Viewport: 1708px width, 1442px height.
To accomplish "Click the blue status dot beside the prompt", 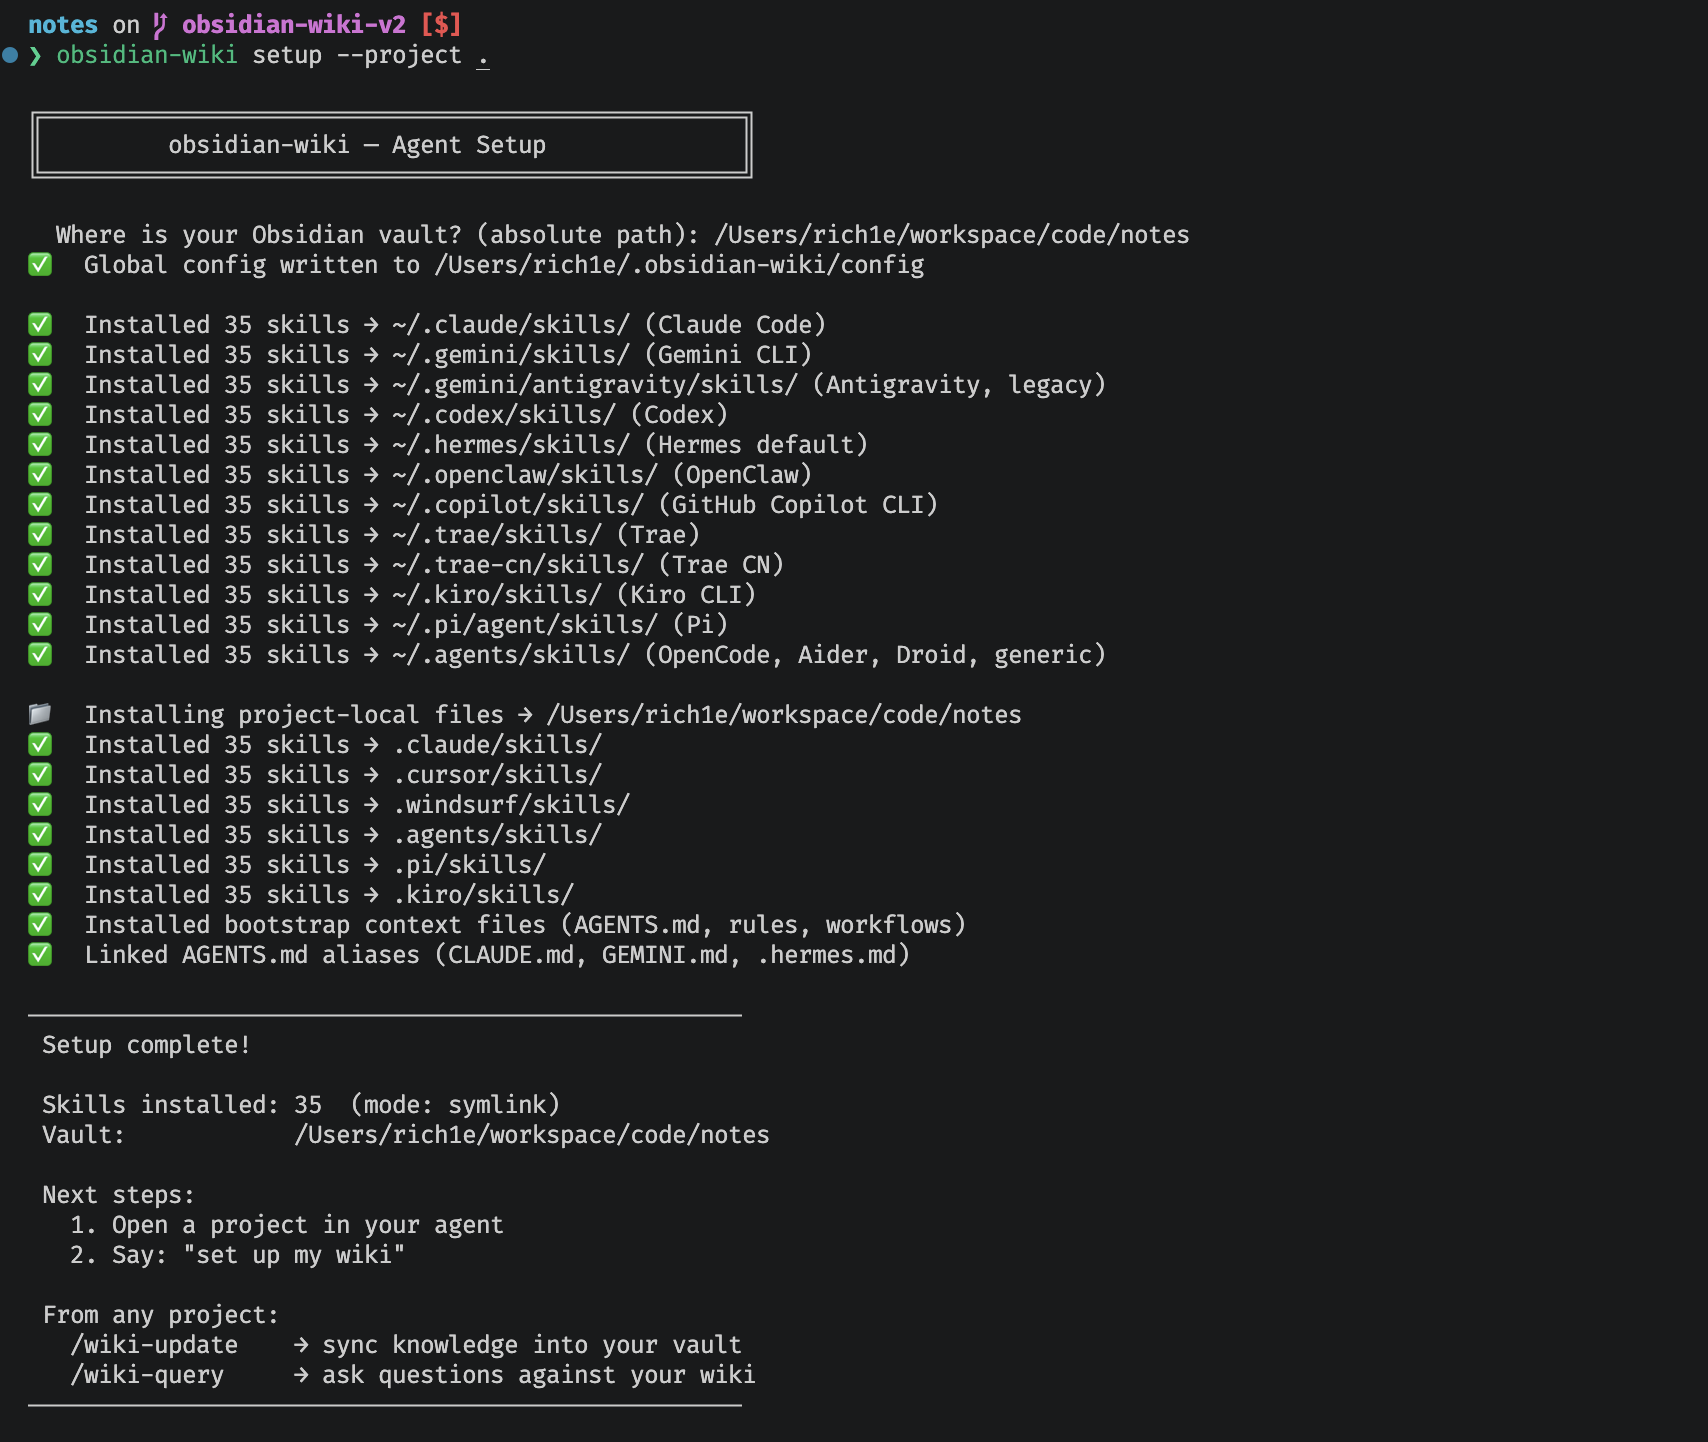I will (x=10, y=55).
